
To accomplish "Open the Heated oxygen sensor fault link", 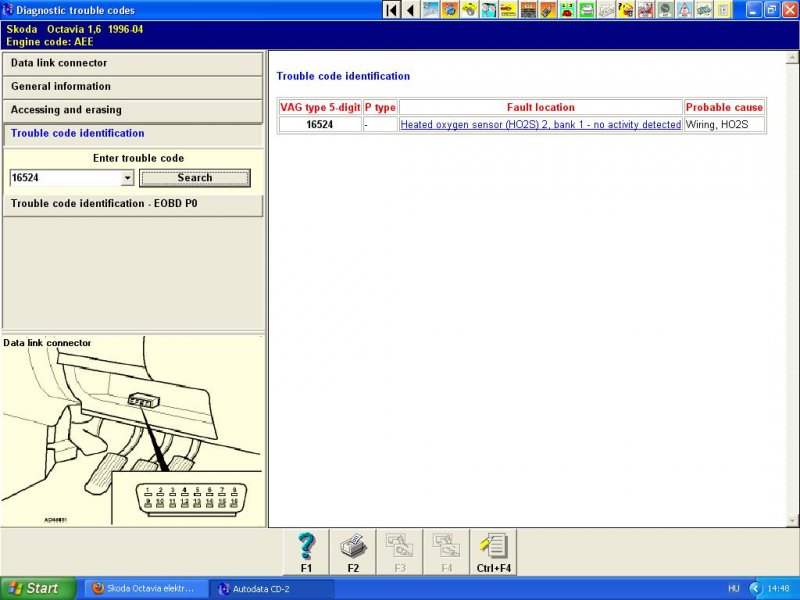I will click(x=540, y=124).
